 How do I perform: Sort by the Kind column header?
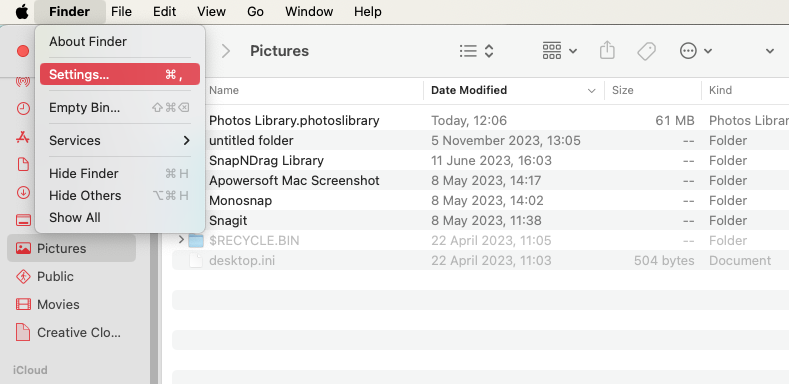click(721, 91)
